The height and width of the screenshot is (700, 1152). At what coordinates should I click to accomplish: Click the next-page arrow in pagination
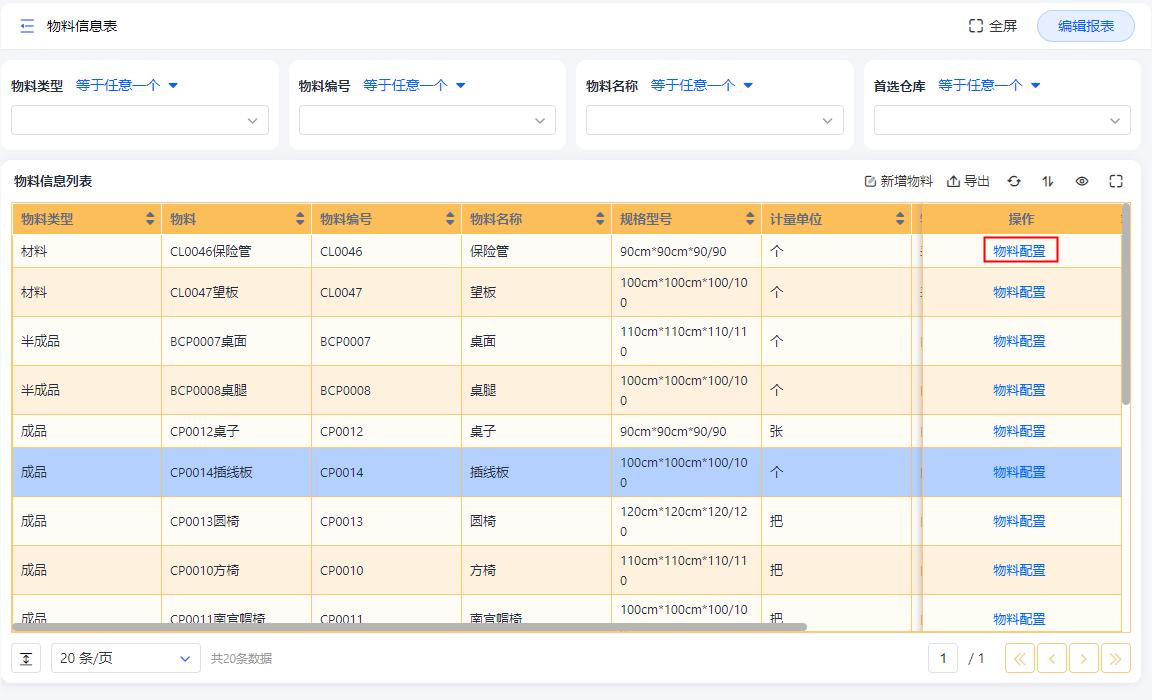(x=1083, y=658)
